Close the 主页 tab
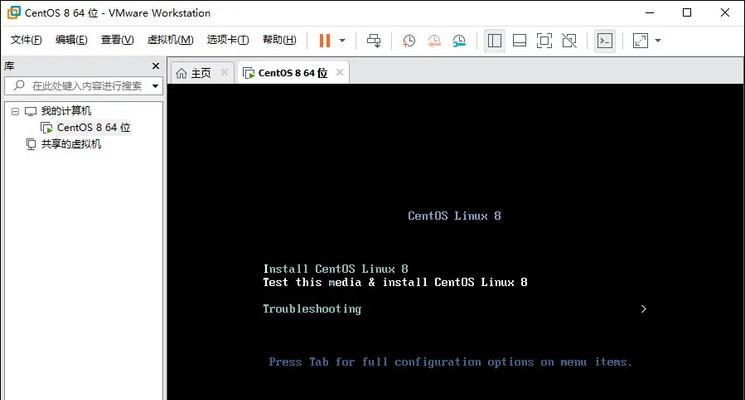The width and height of the screenshot is (745, 400). coord(224,72)
